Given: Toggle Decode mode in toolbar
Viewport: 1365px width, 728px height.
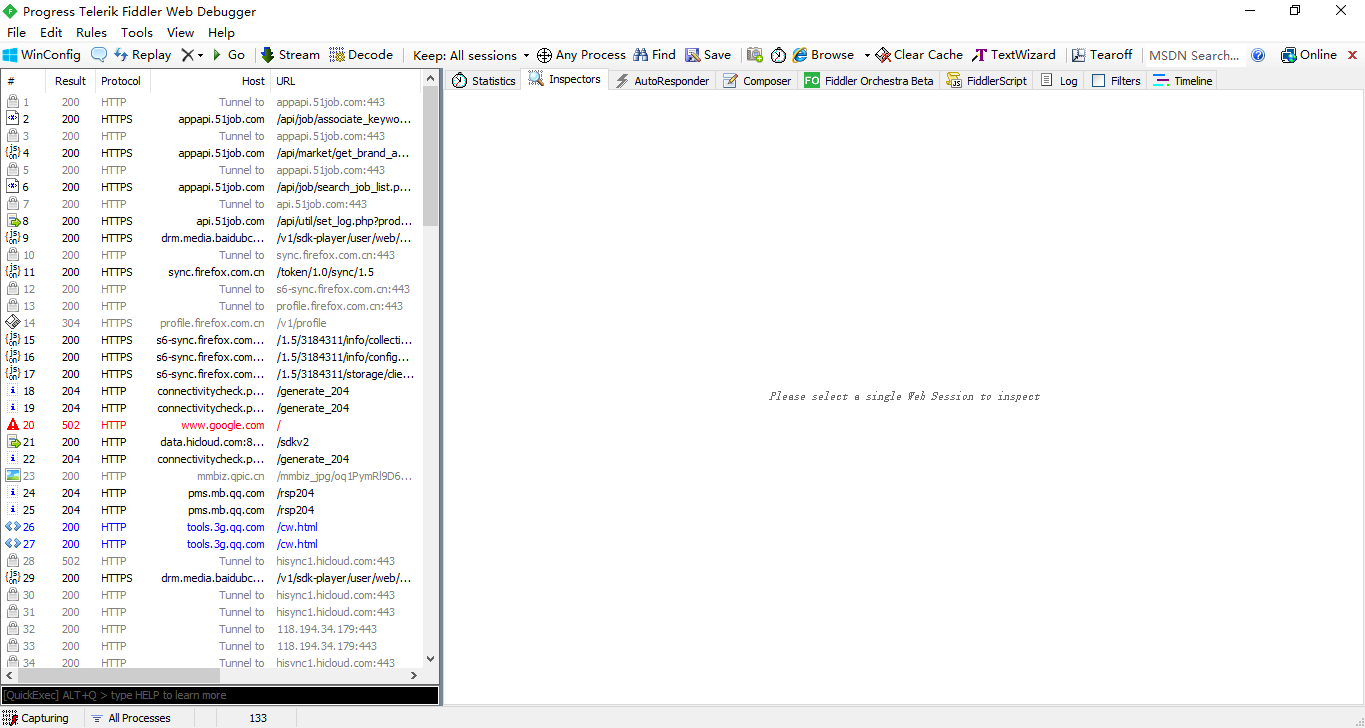Looking at the screenshot, I should click(361, 55).
